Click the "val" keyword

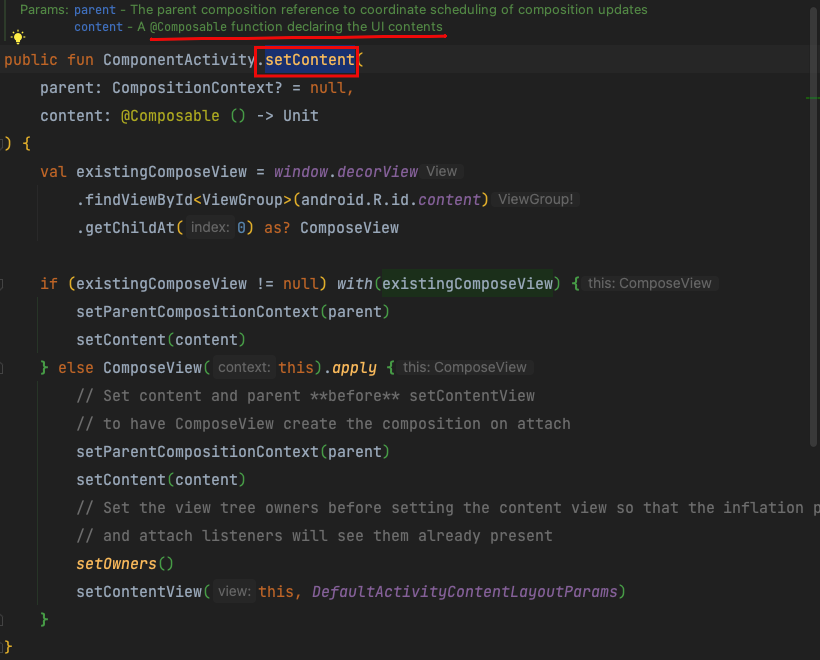(x=53, y=172)
